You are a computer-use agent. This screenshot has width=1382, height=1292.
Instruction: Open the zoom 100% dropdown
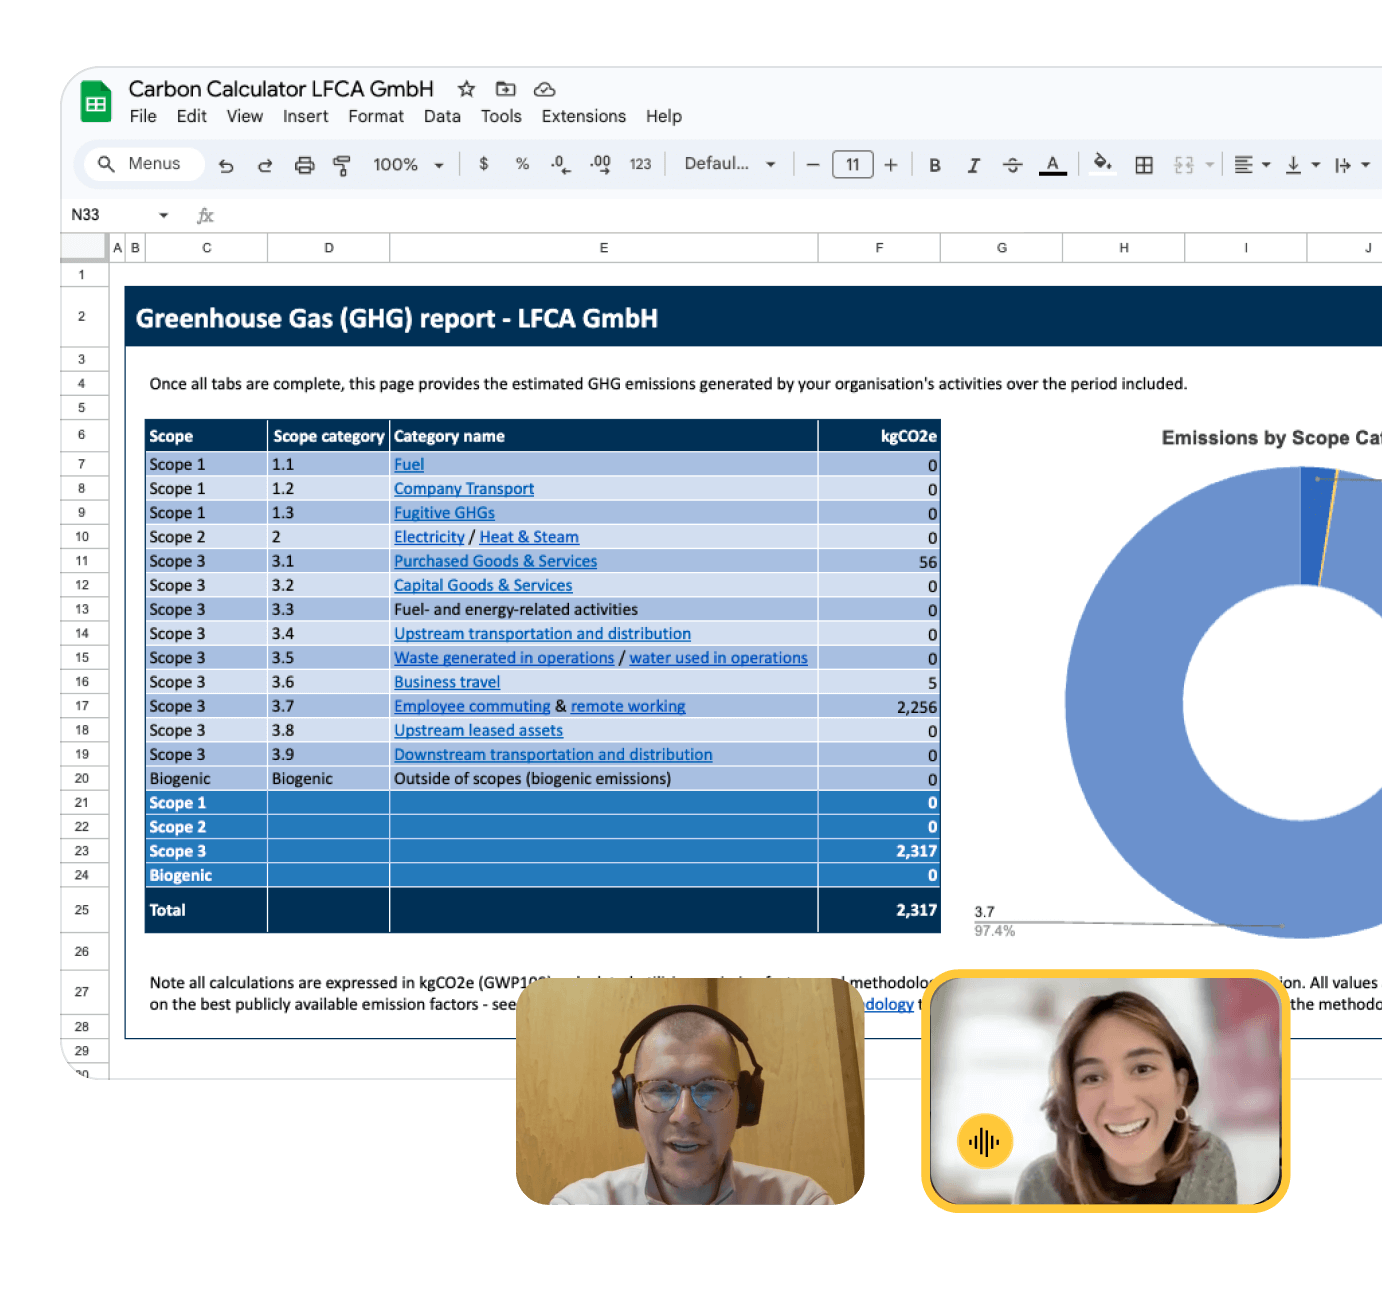click(408, 164)
